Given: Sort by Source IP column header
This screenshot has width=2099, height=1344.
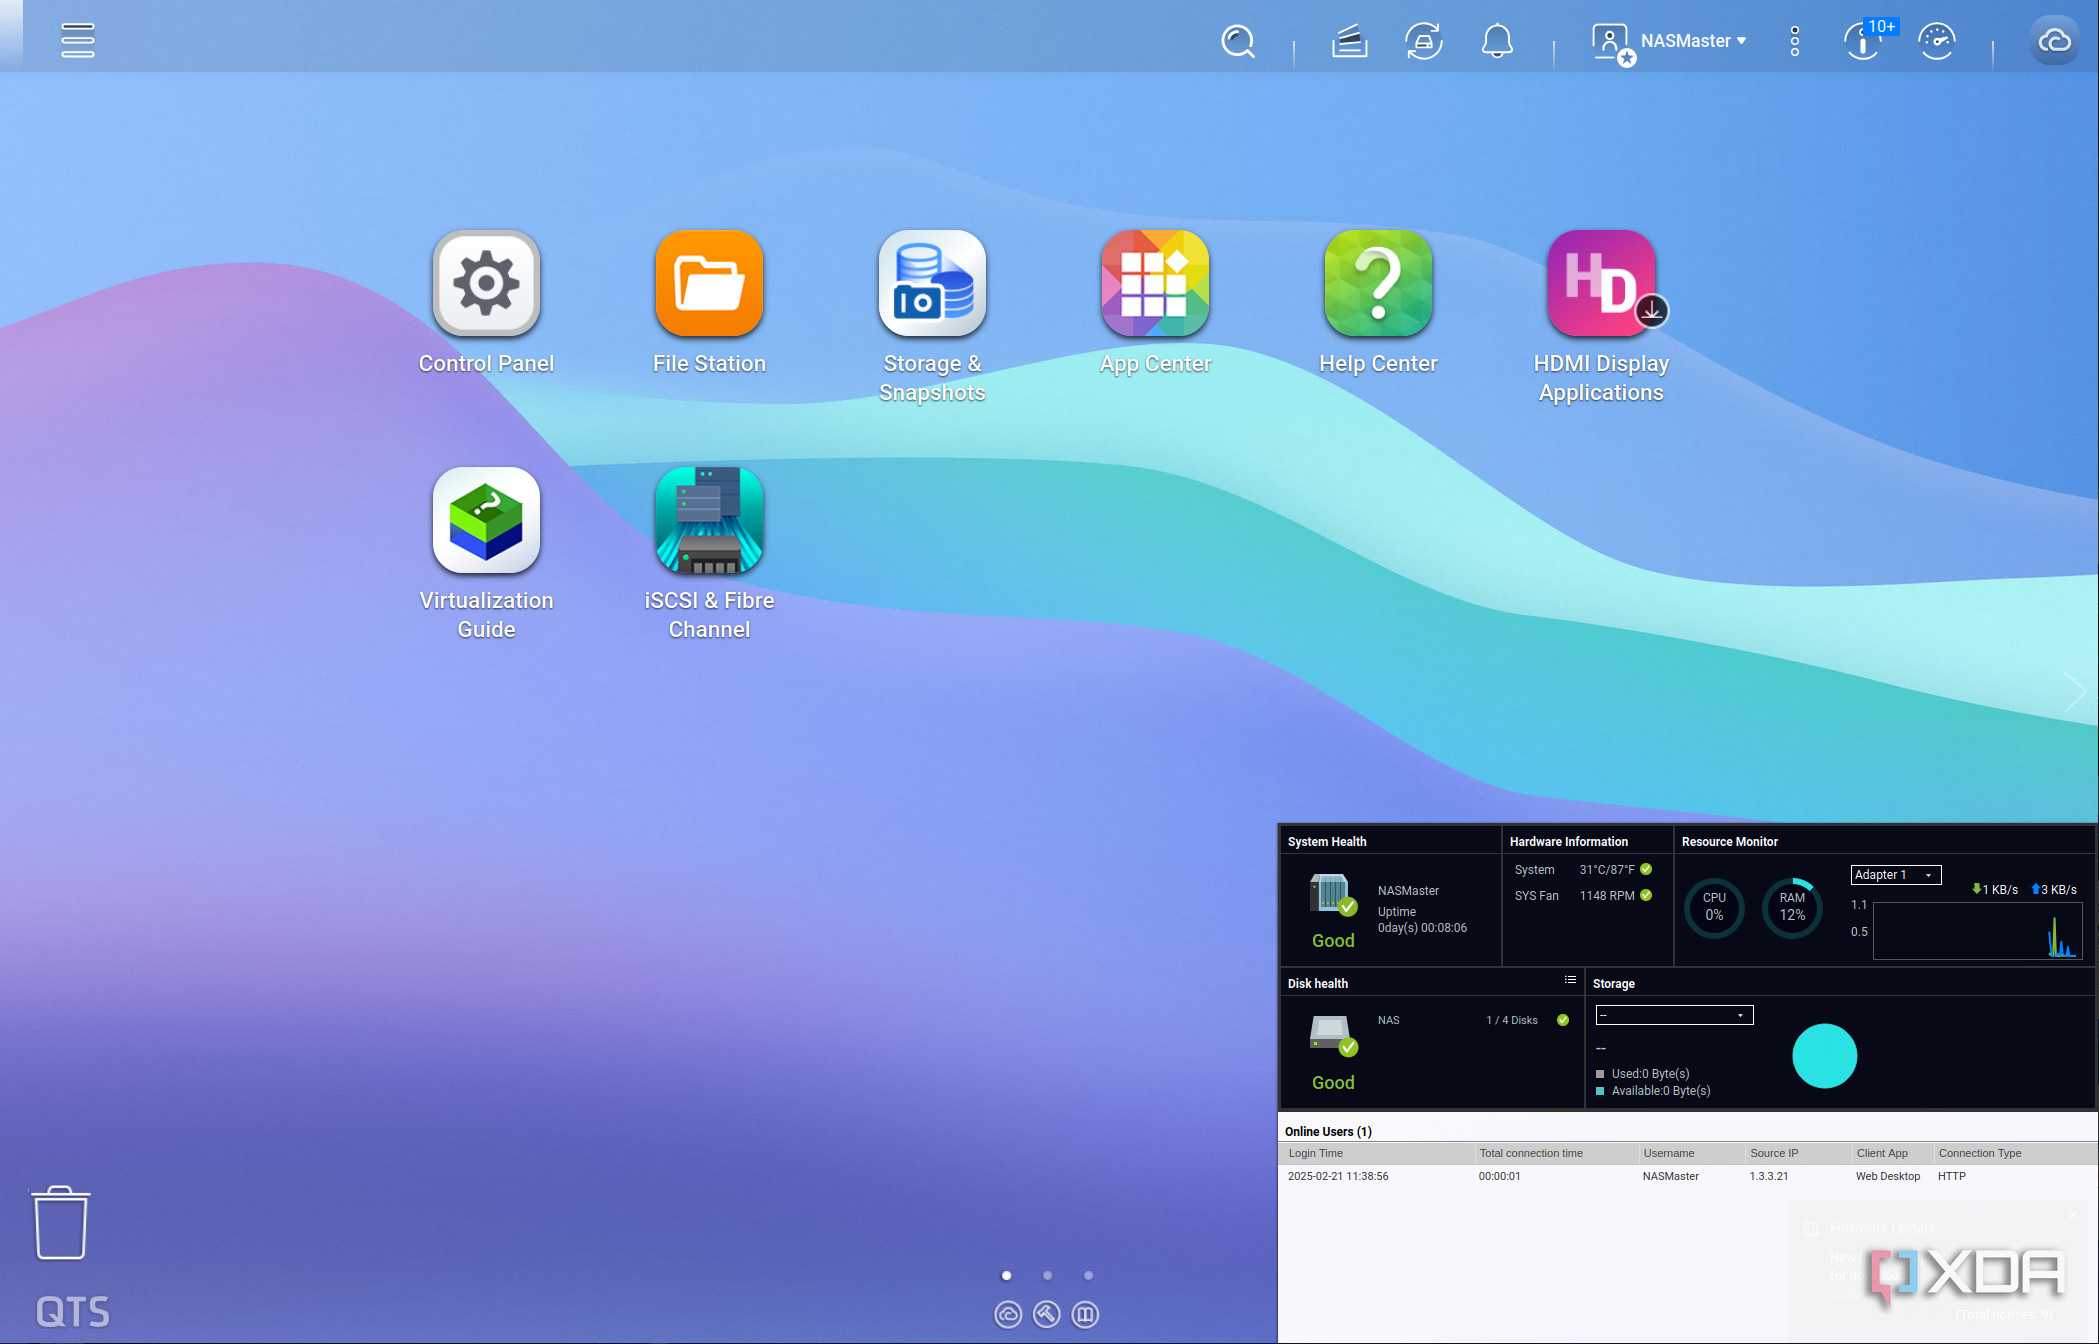Looking at the screenshot, I should pyautogui.click(x=1798, y=1153).
